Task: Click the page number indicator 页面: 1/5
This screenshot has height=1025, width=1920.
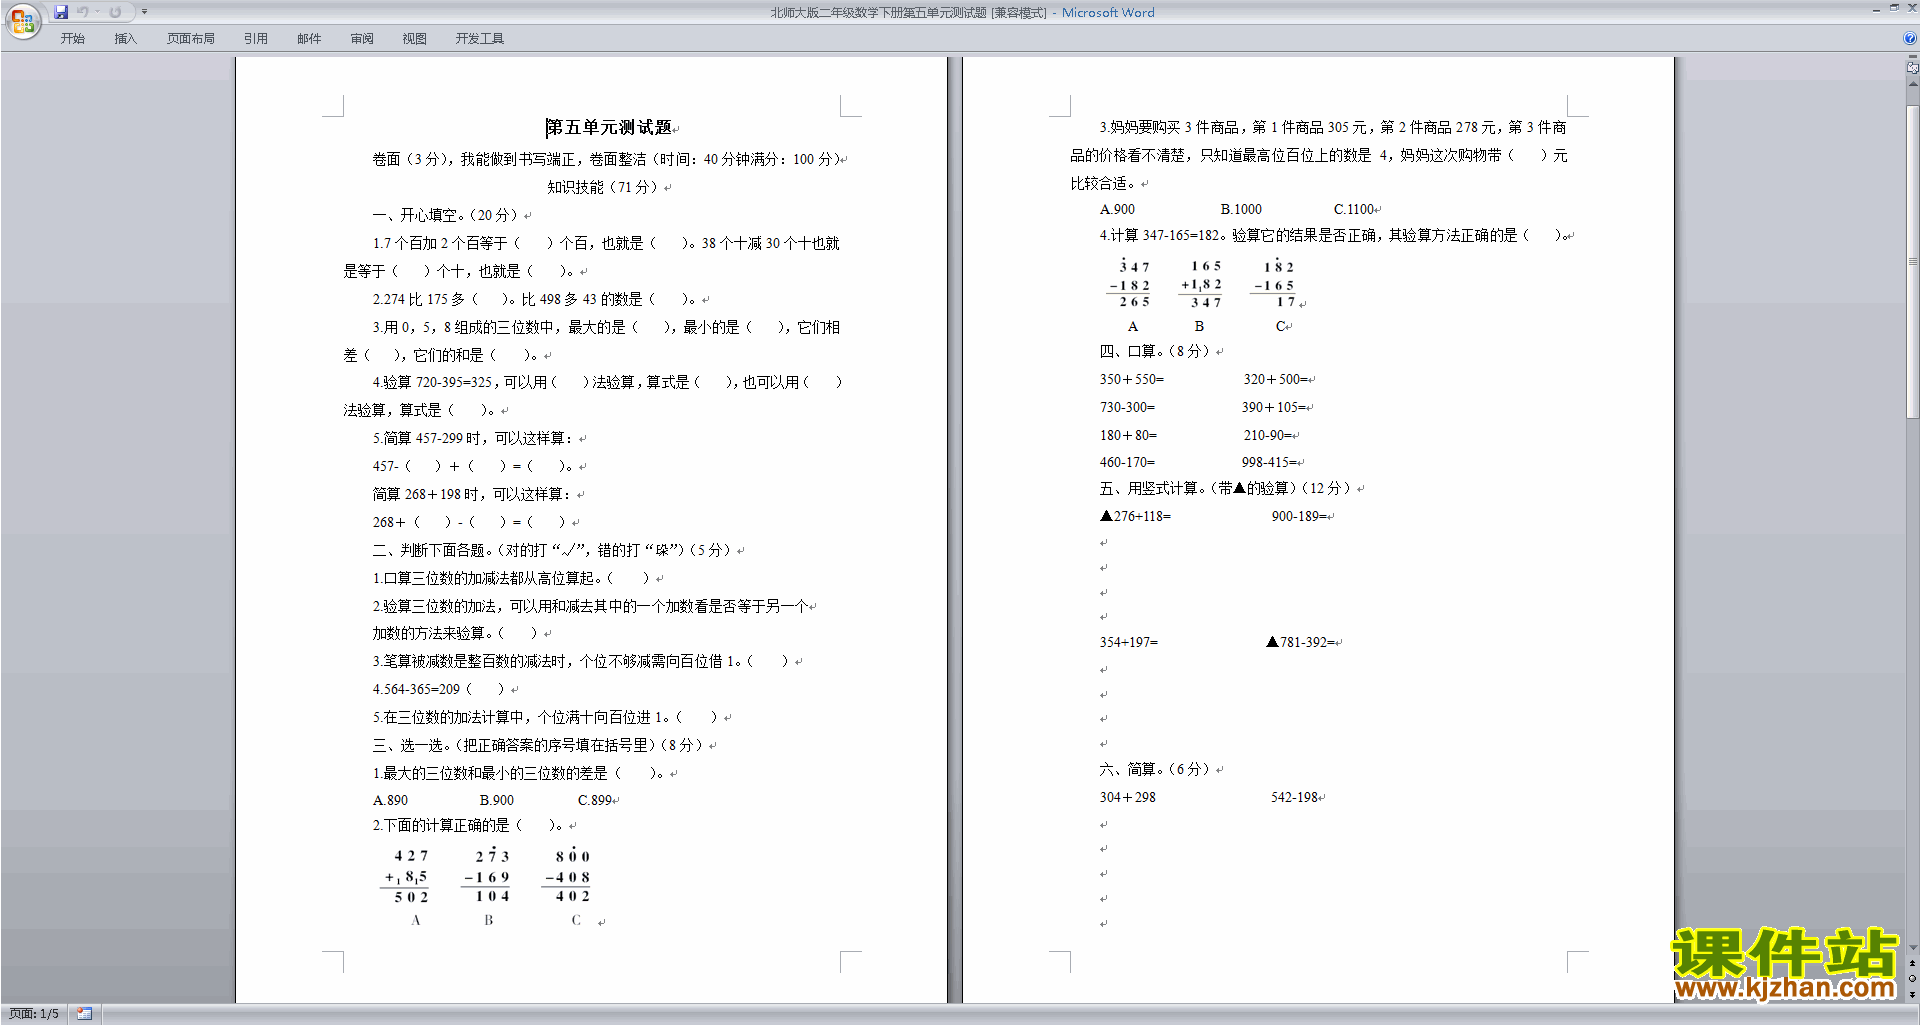Action: [34, 1014]
